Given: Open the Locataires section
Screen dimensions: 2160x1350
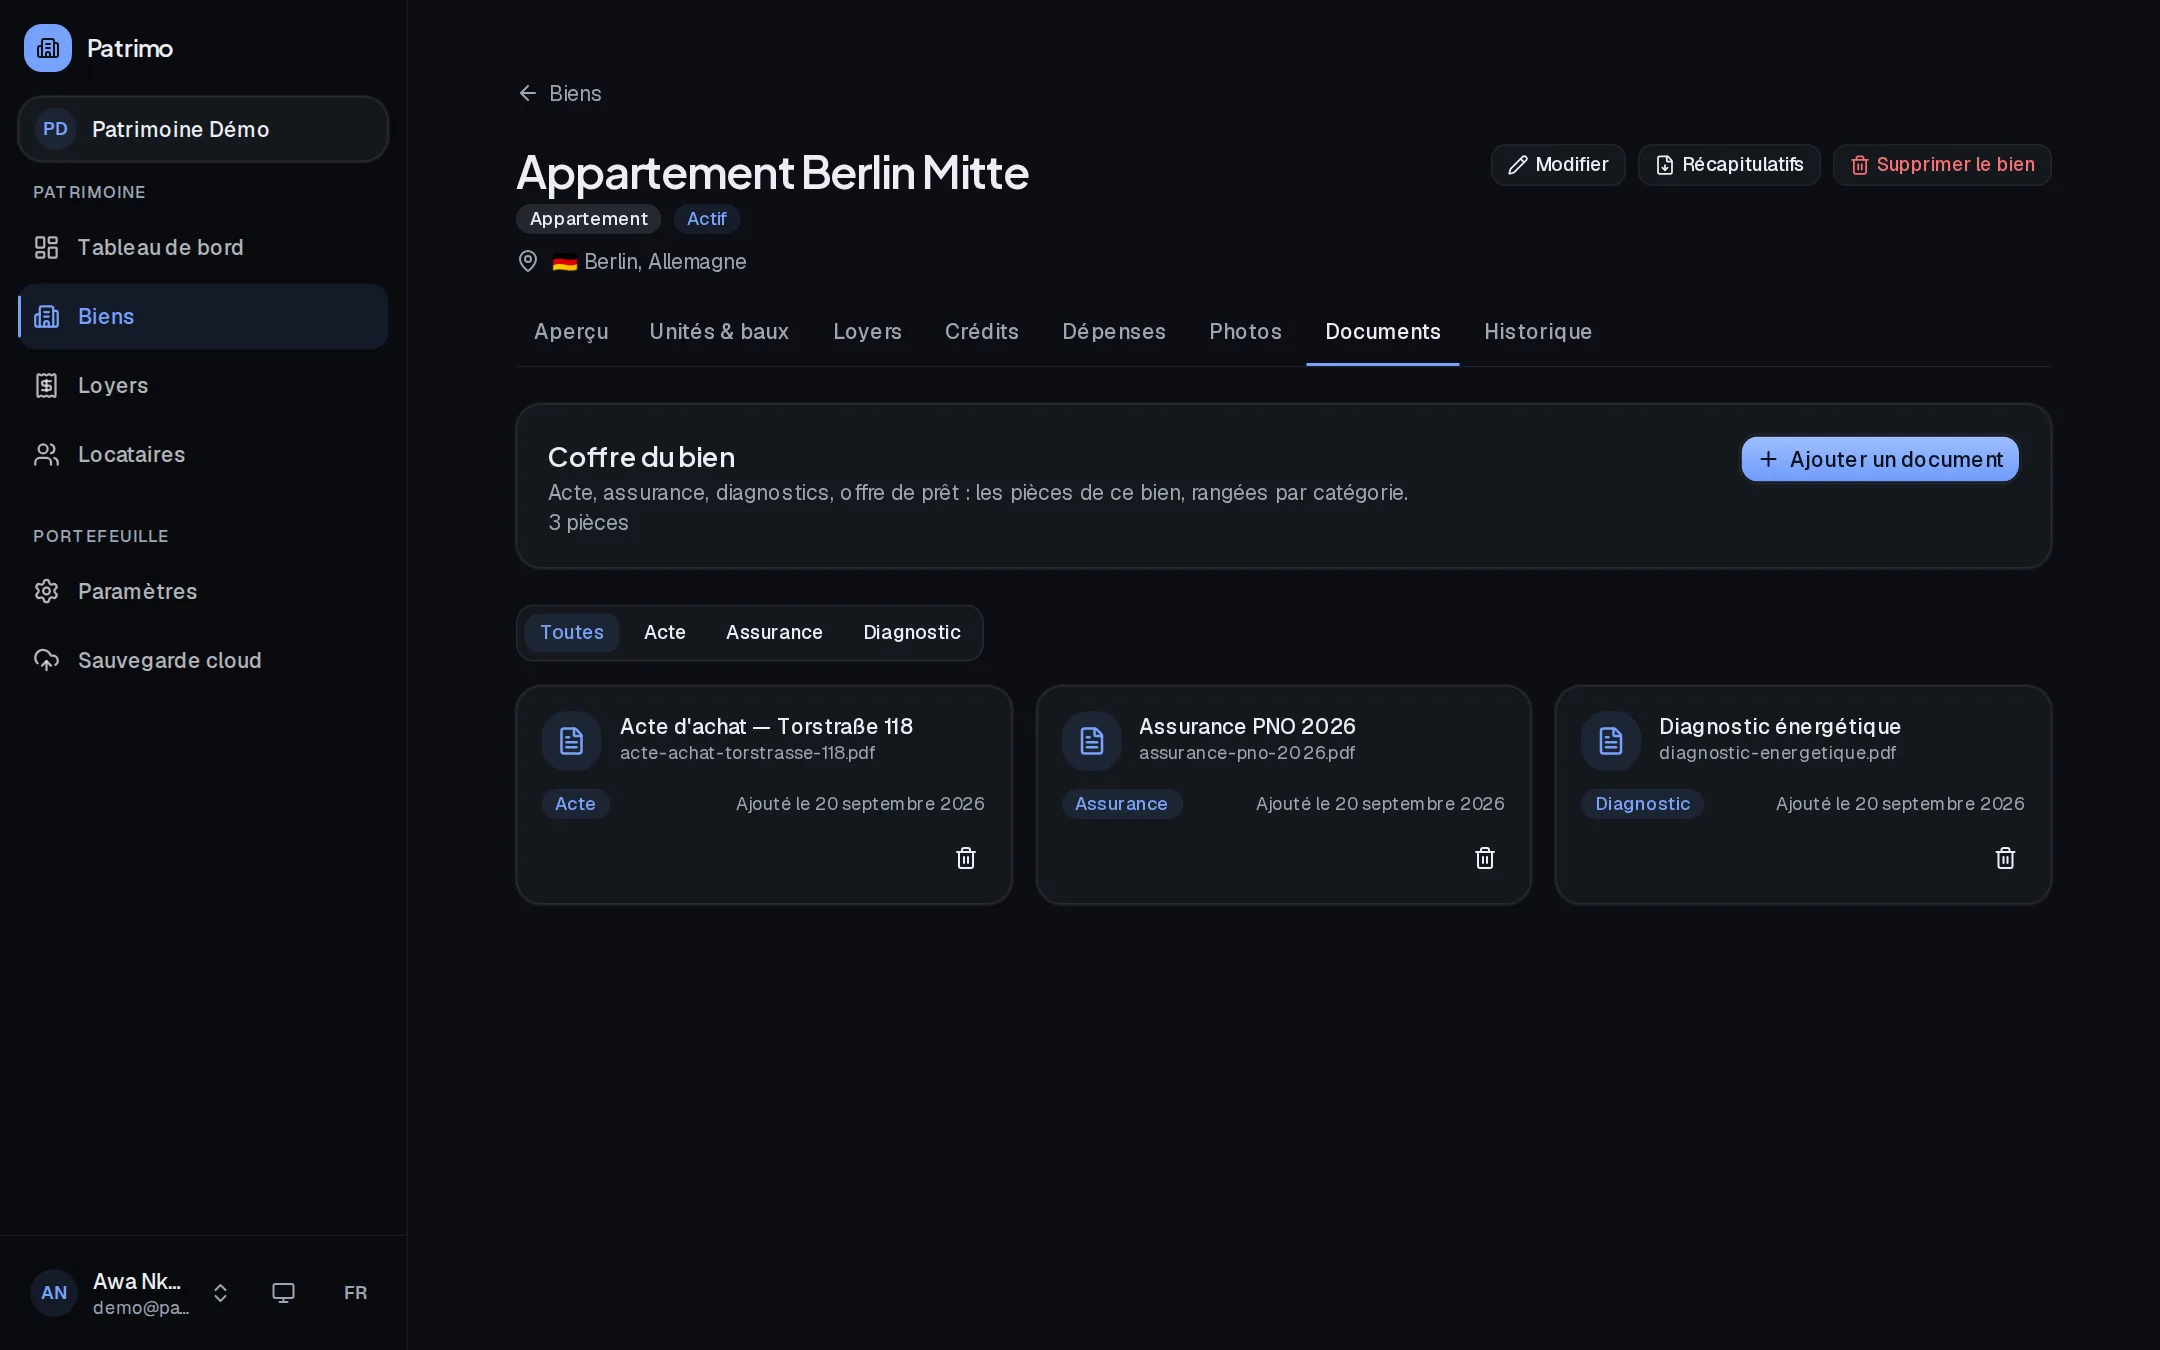Looking at the screenshot, I should (x=203, y=454).
